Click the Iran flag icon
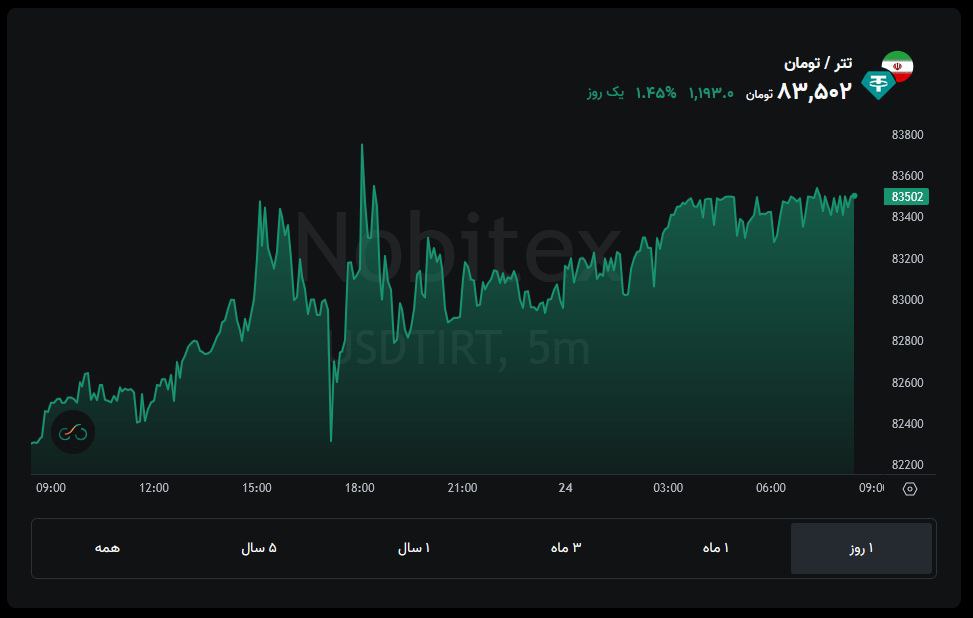This screenshot has height=618, width=973. pyautogui.click(x=898, y=66)
